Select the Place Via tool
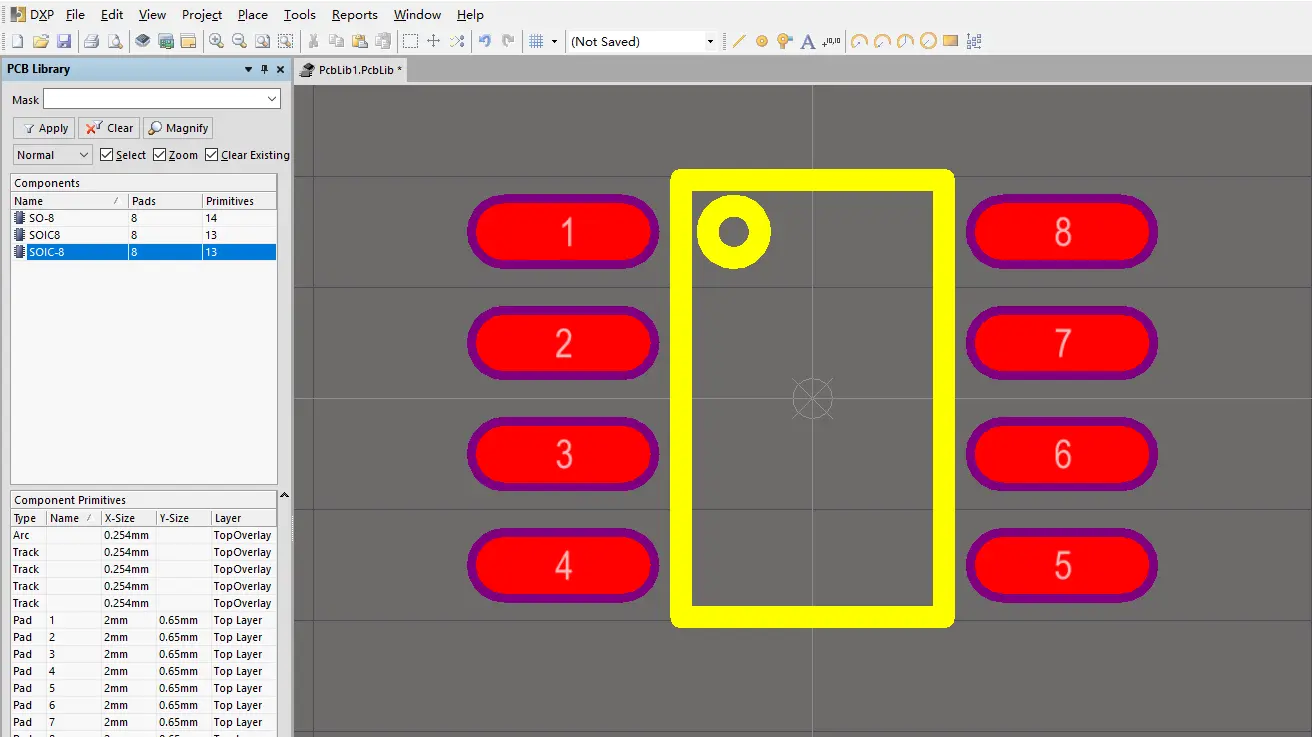 (x=785, y=41)
